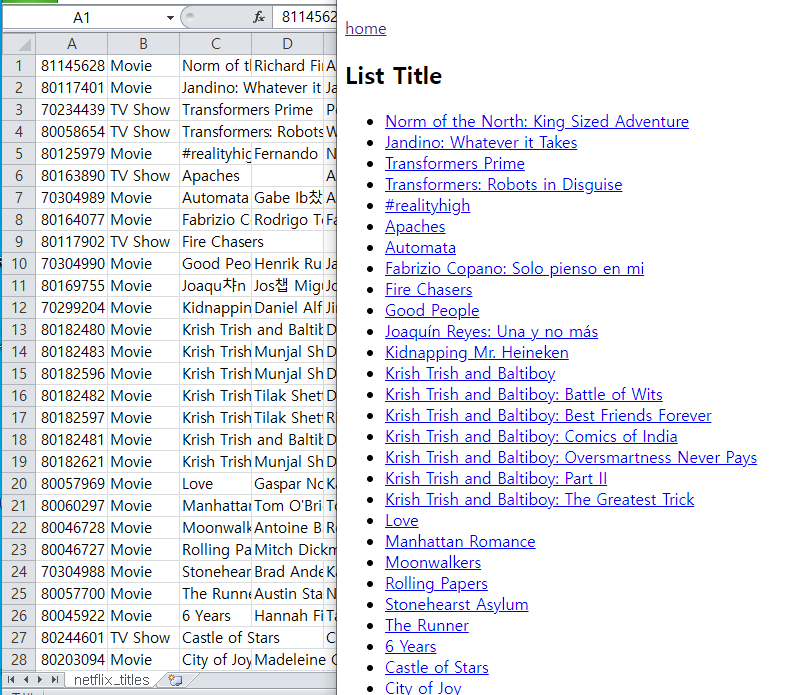Viewport: 802px width, 695px height.
Task: Click the Name Box showing A1
Action: (x=82, y=18)
